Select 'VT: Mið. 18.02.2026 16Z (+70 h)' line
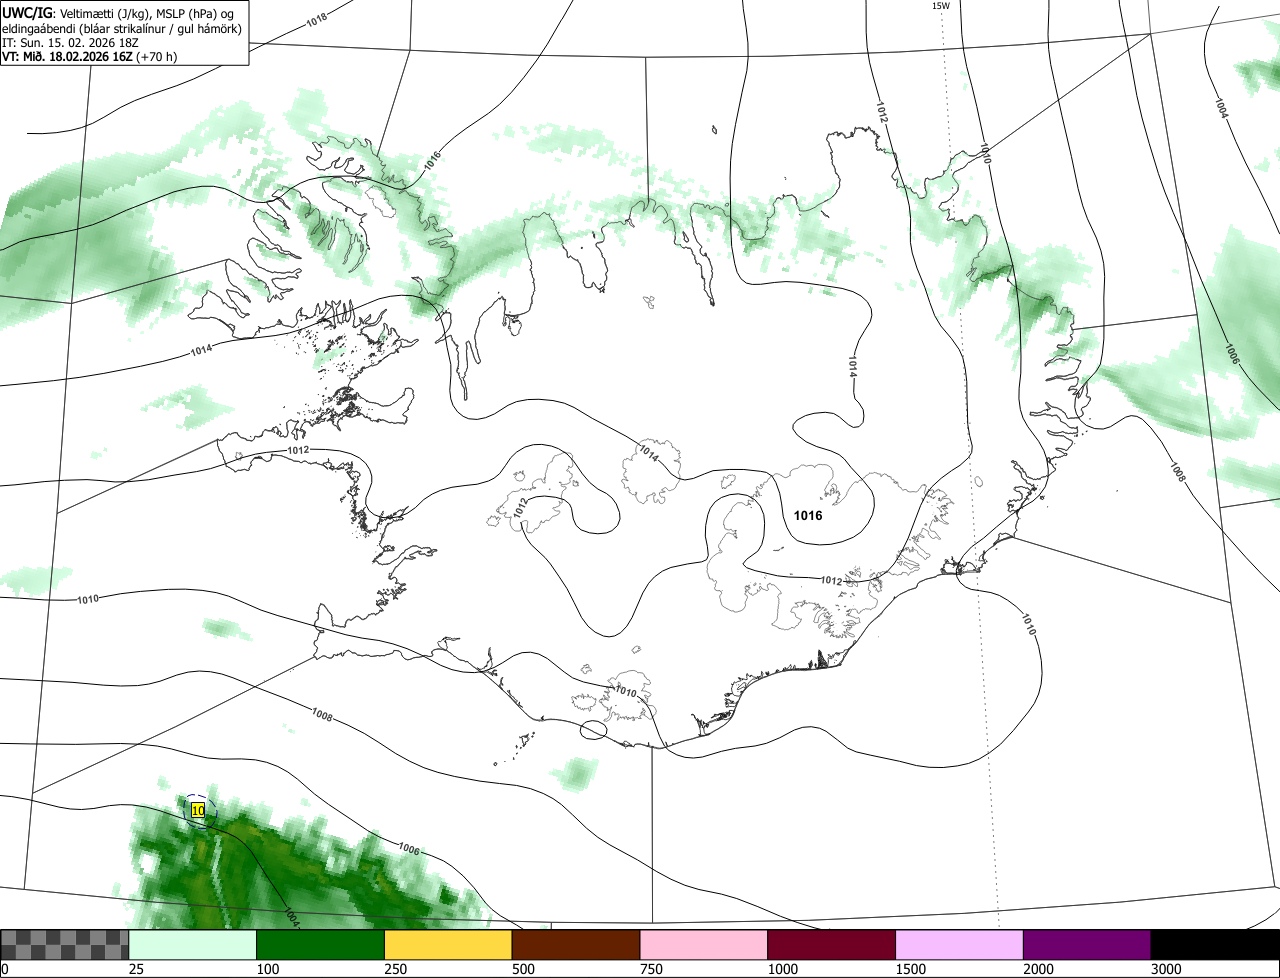 point(89,57)
